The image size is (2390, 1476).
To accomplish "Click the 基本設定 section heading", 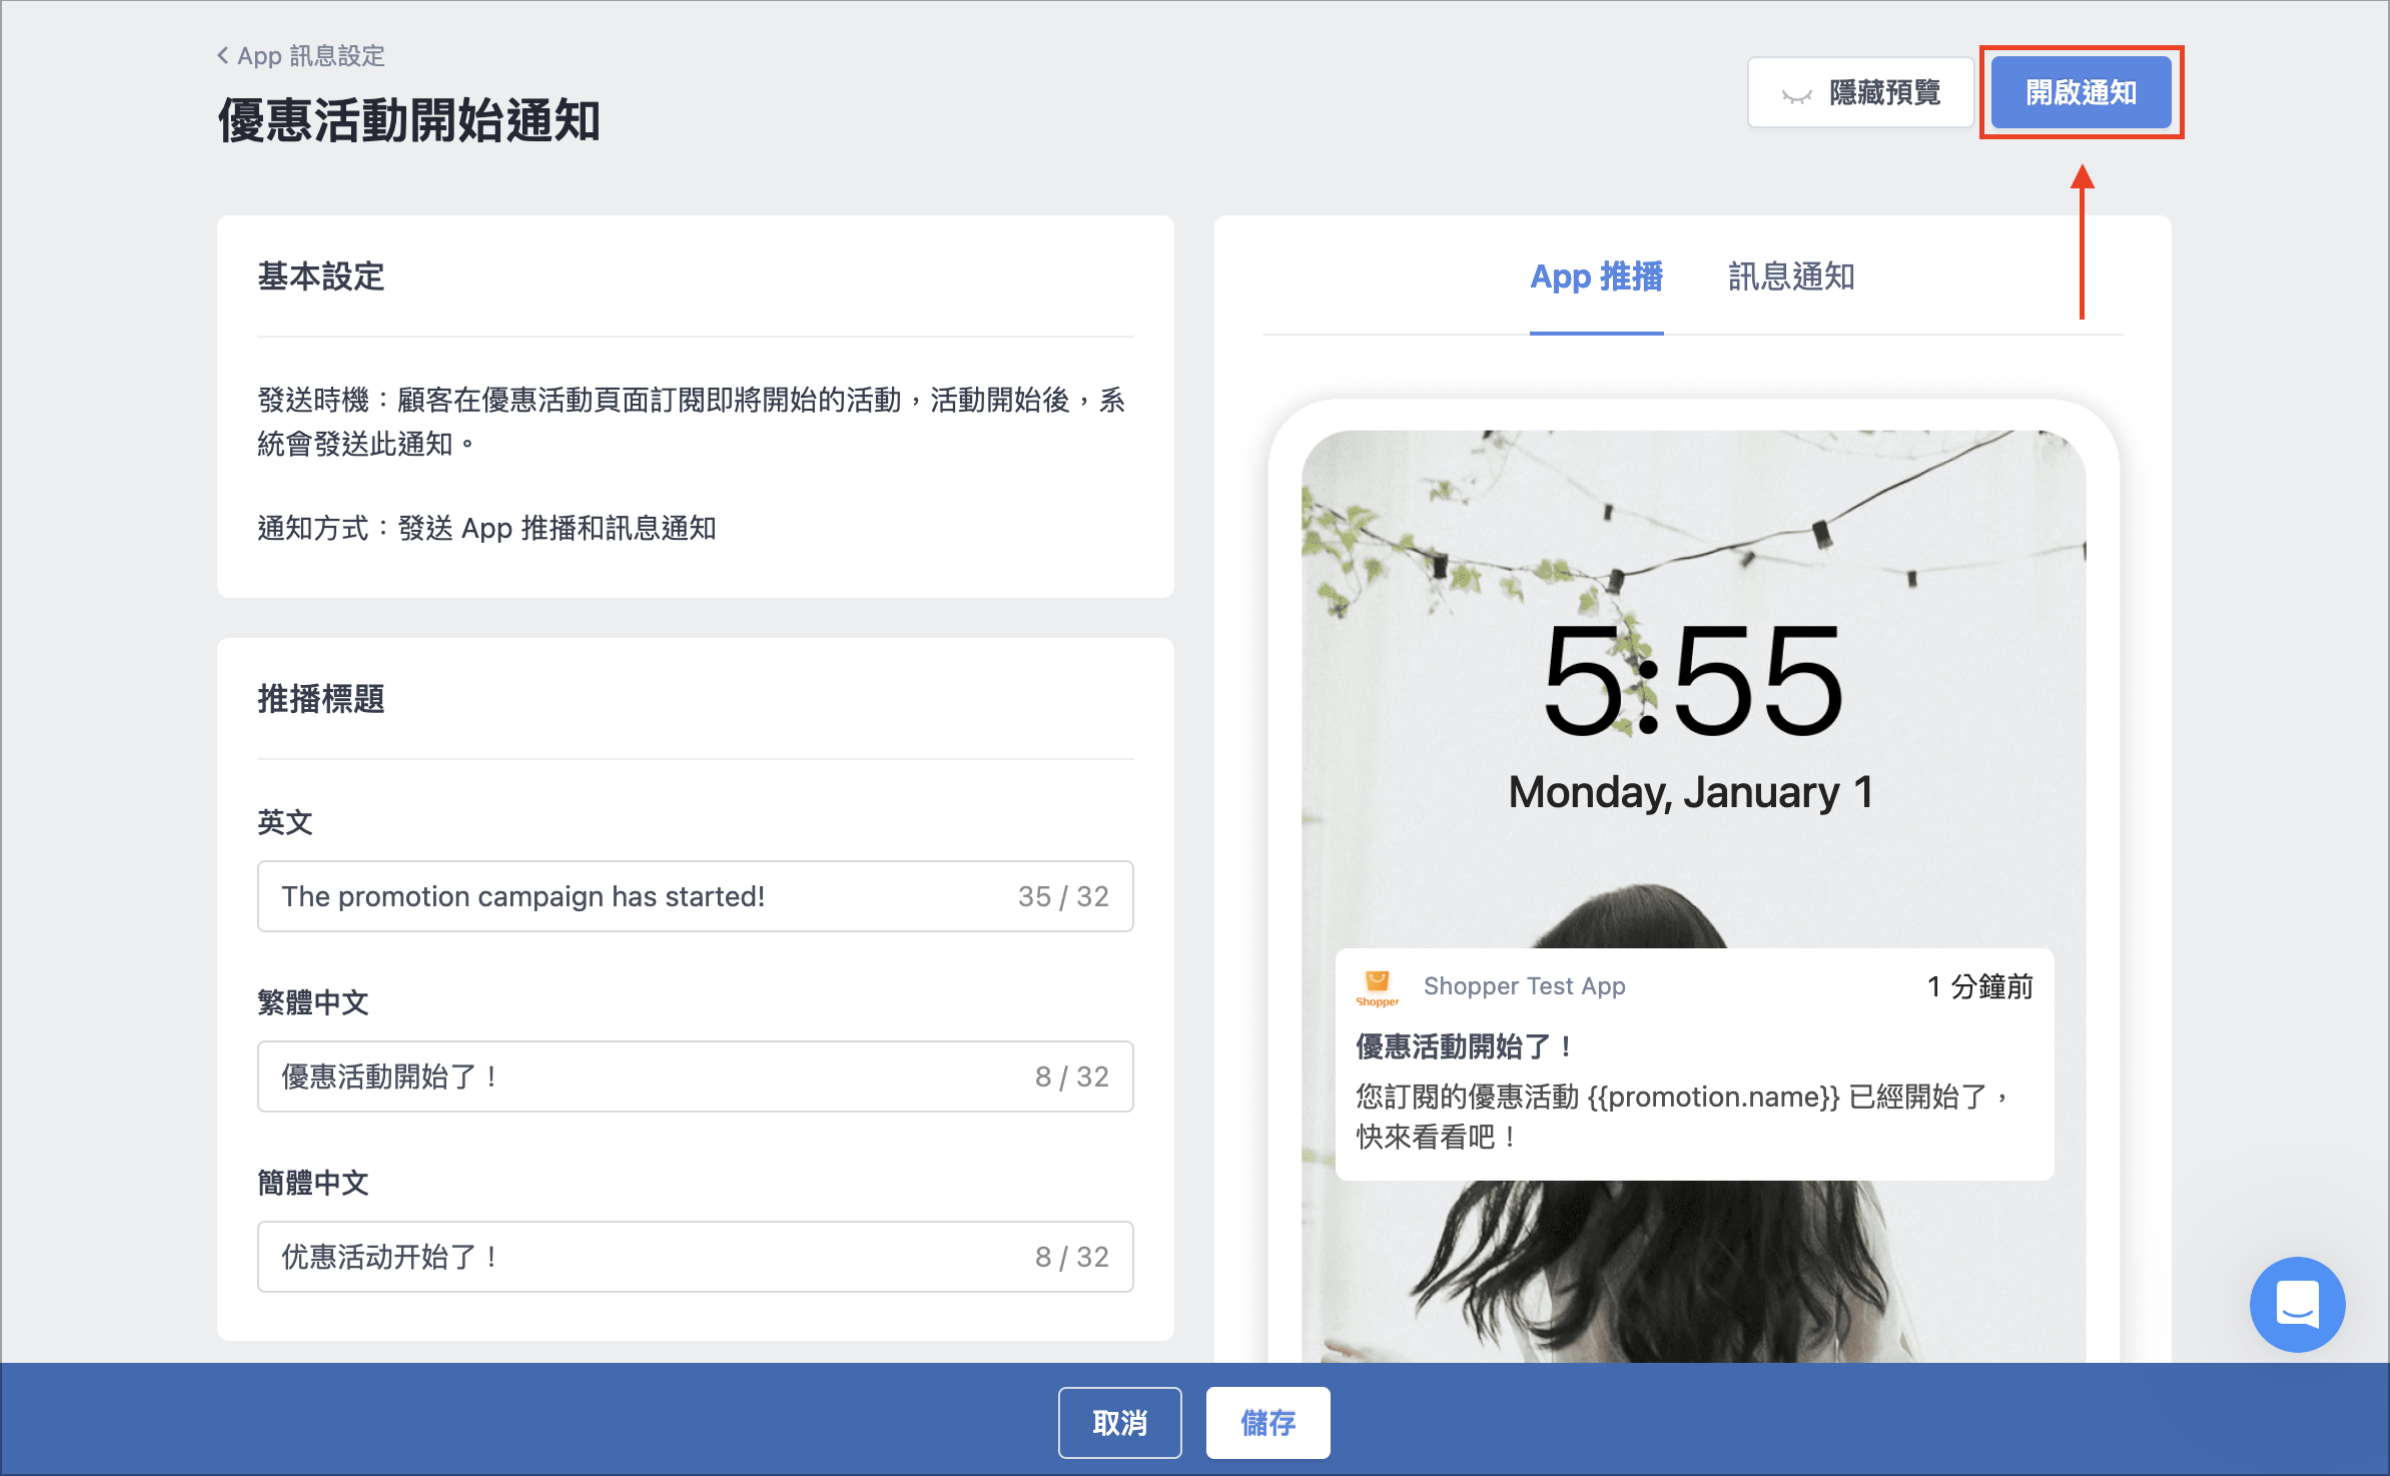I will tap(321, 276).
